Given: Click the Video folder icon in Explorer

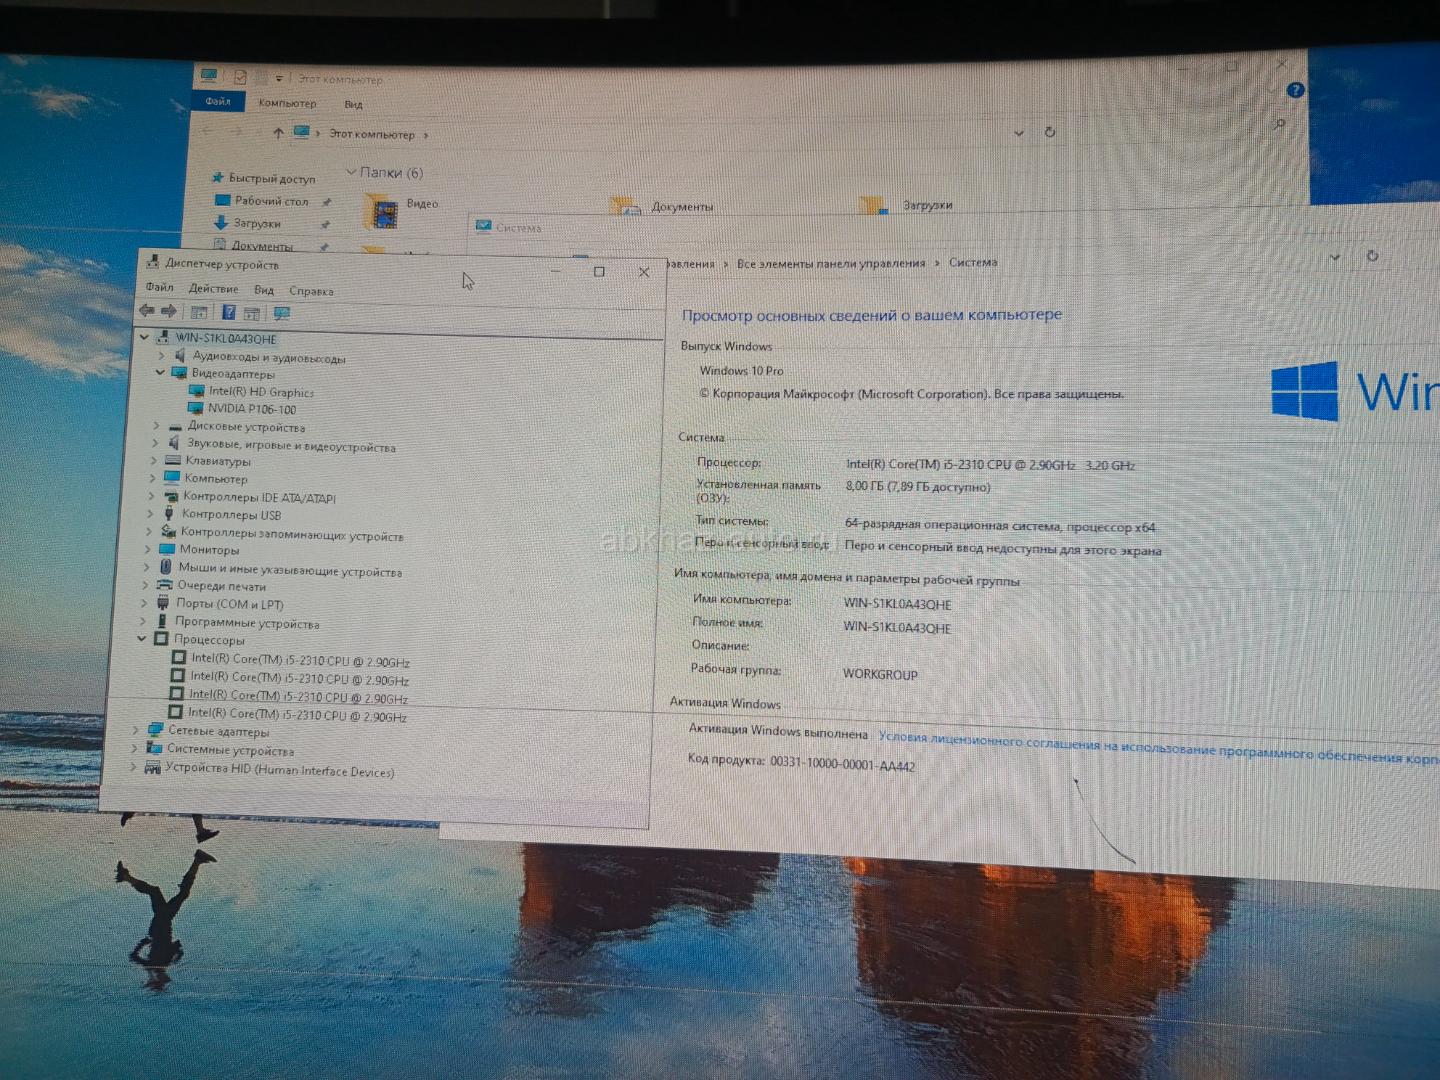Looking at the screenshot, I should click(382, 210).
